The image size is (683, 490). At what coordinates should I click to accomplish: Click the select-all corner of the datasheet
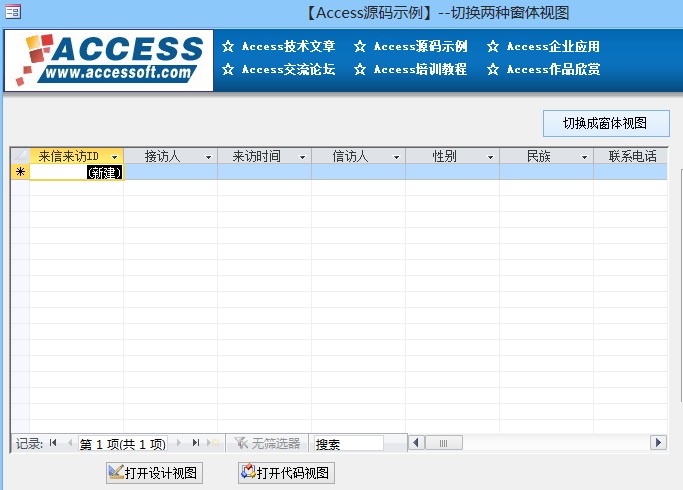pos(20,156)
